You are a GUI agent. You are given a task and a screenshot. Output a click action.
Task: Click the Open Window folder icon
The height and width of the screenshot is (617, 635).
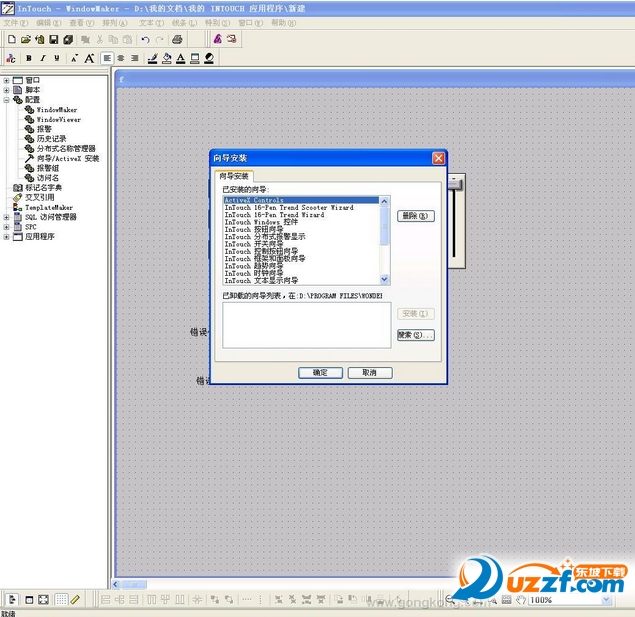click(26, 39)
